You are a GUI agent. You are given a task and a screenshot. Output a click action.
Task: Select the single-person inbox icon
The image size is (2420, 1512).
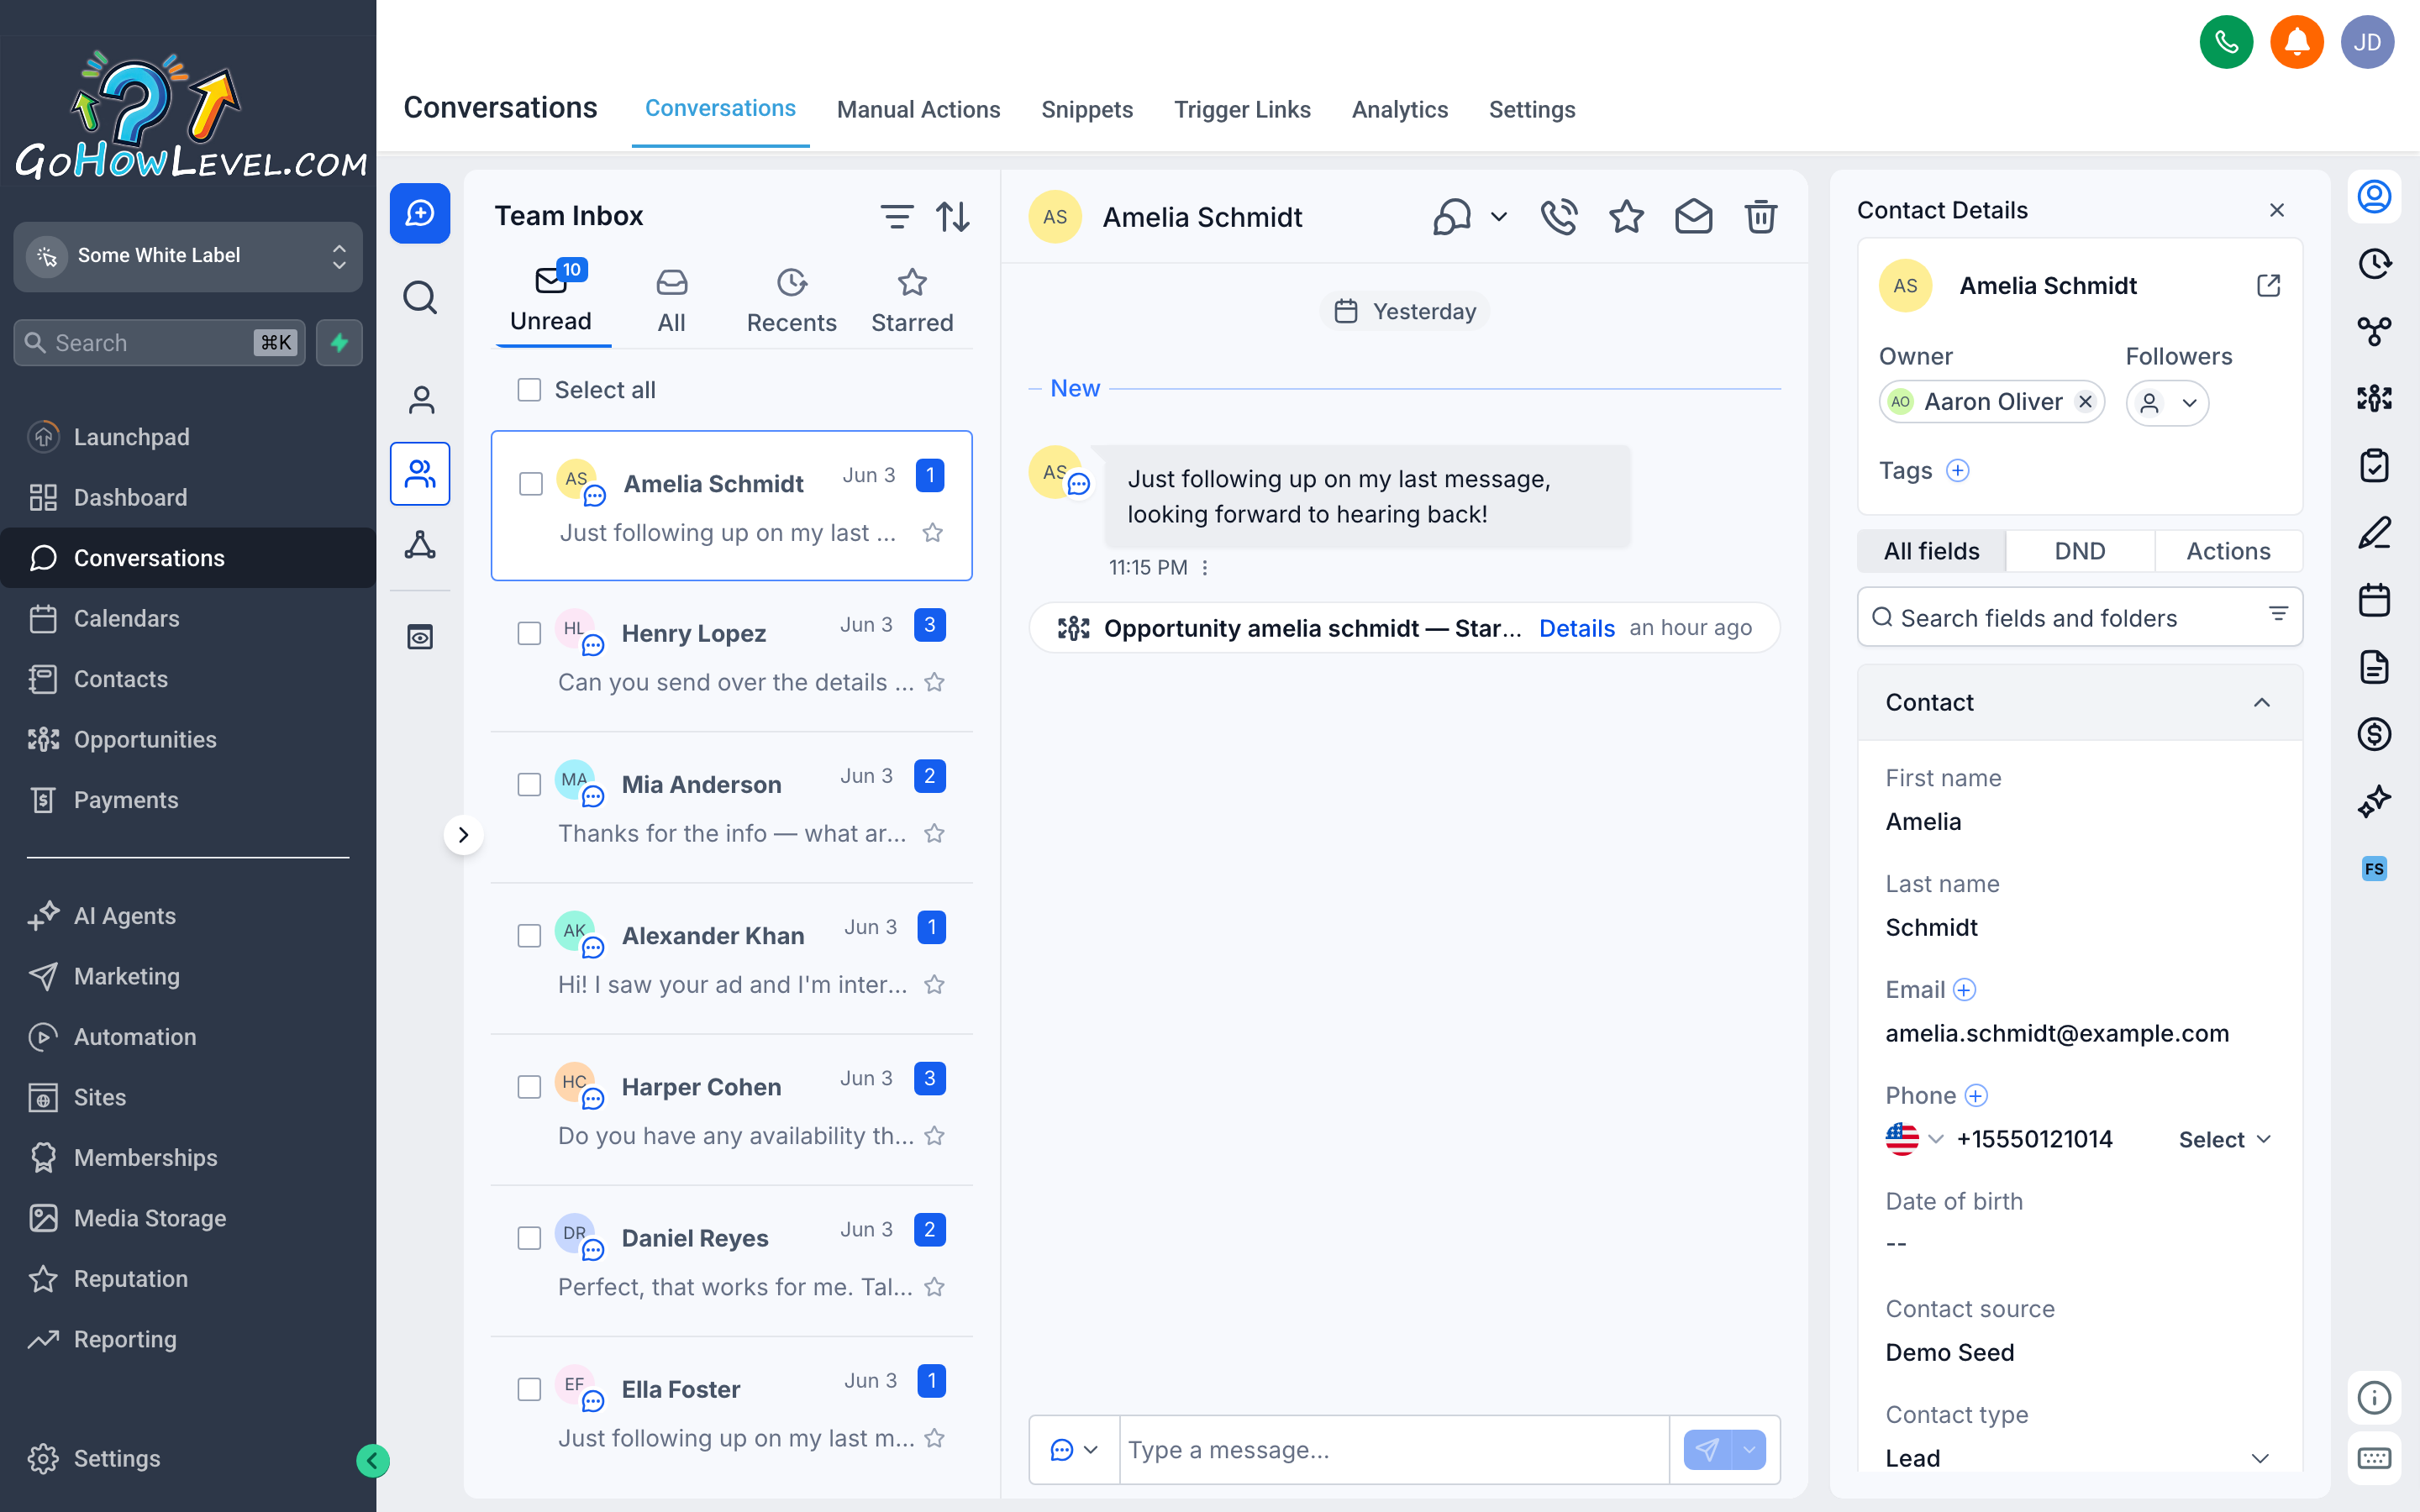tap(421, 400)
